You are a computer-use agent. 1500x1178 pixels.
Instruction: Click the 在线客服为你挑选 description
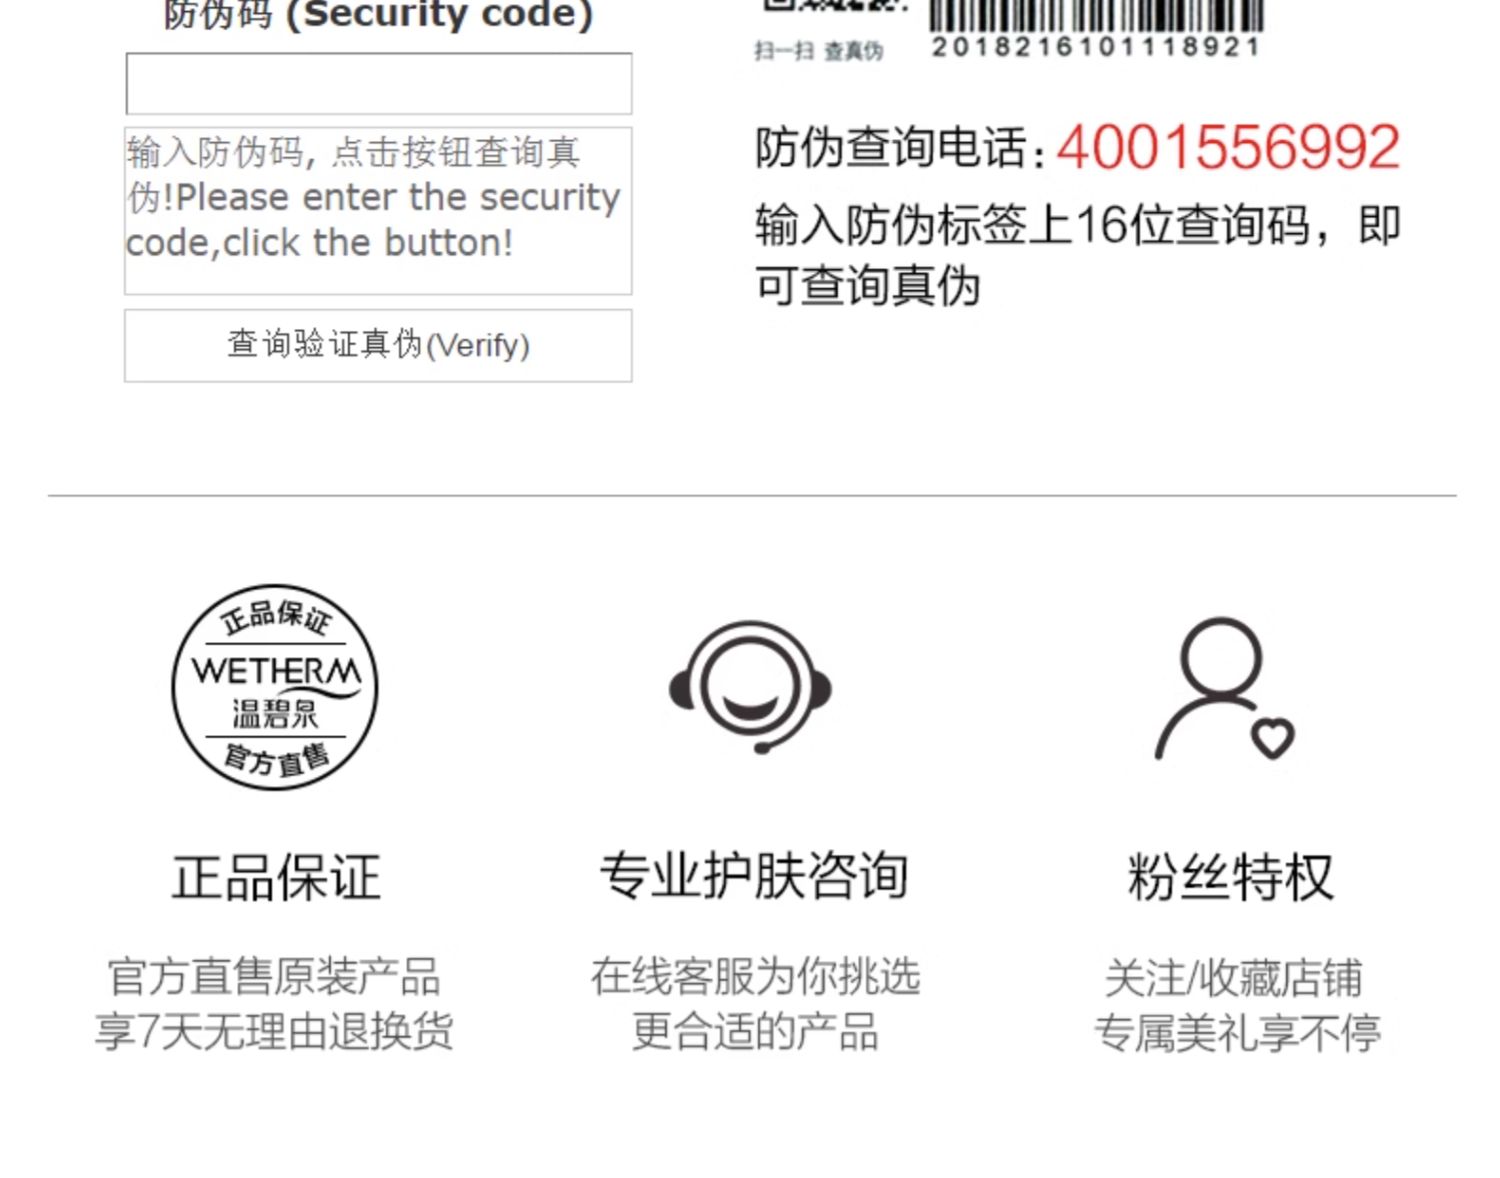(x=755, y=976)
